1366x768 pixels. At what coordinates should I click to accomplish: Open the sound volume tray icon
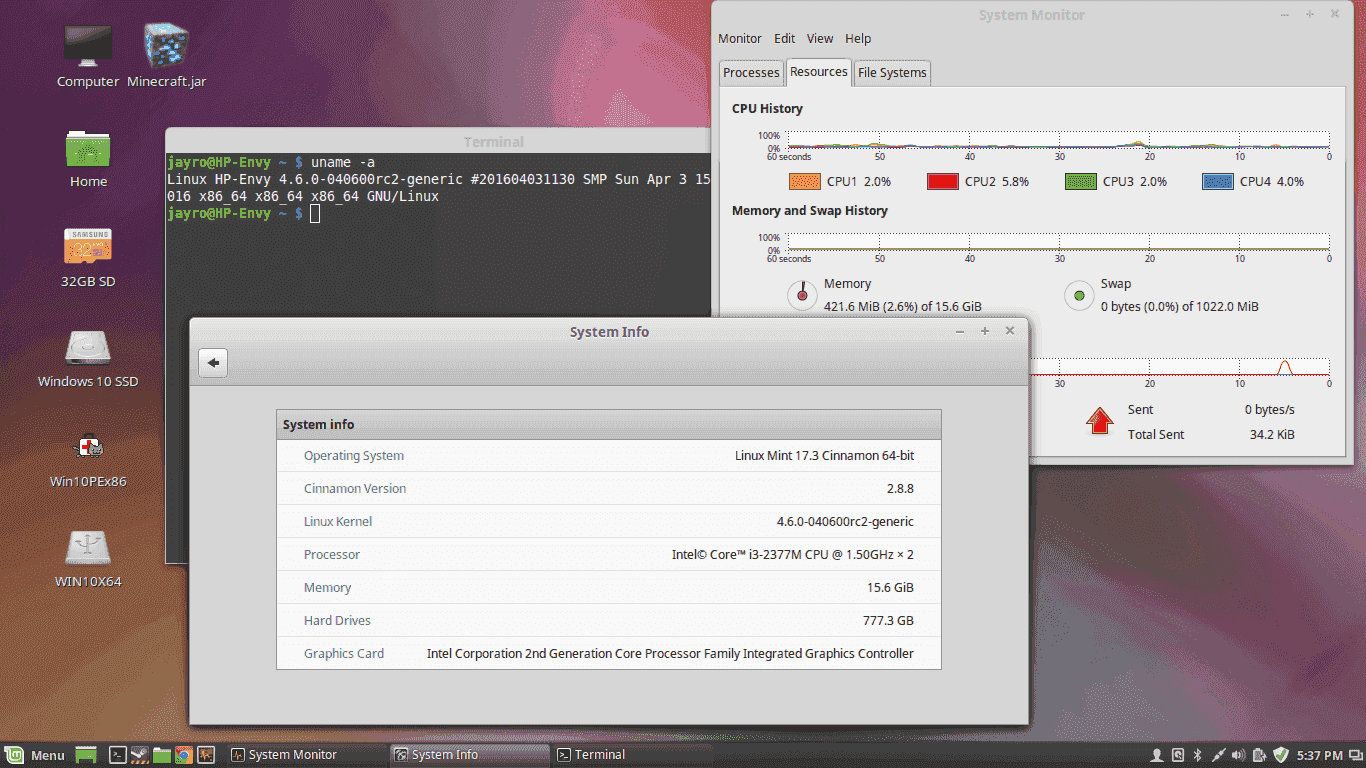pyautogui.click(x=1239, y=755)
